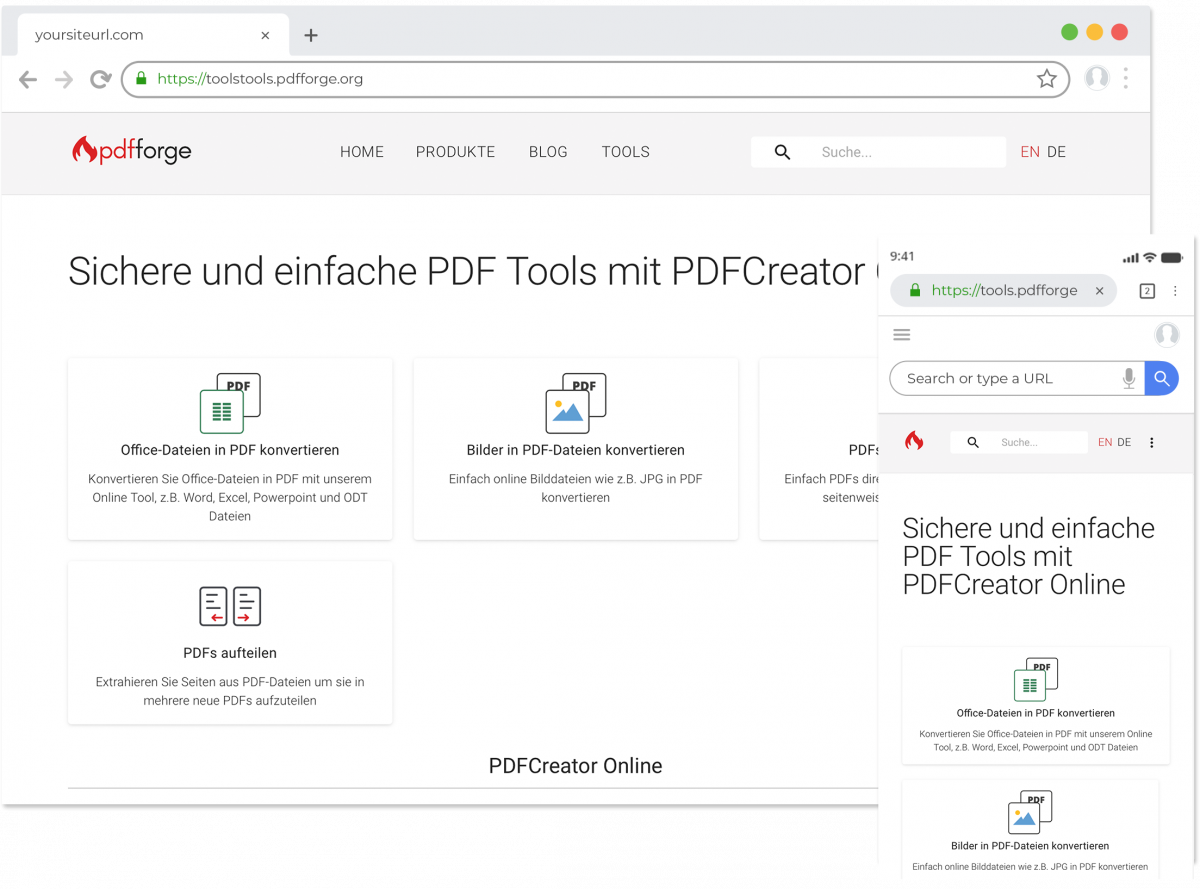Go to the BLOG navigation item
The width and height of the screenshot is (1200, 889).
[x=548, y=152]
